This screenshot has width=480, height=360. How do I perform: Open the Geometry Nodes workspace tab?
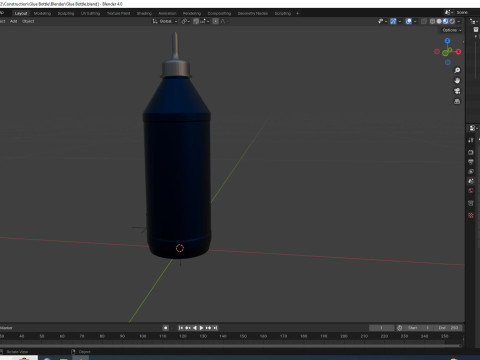[253, 13]
